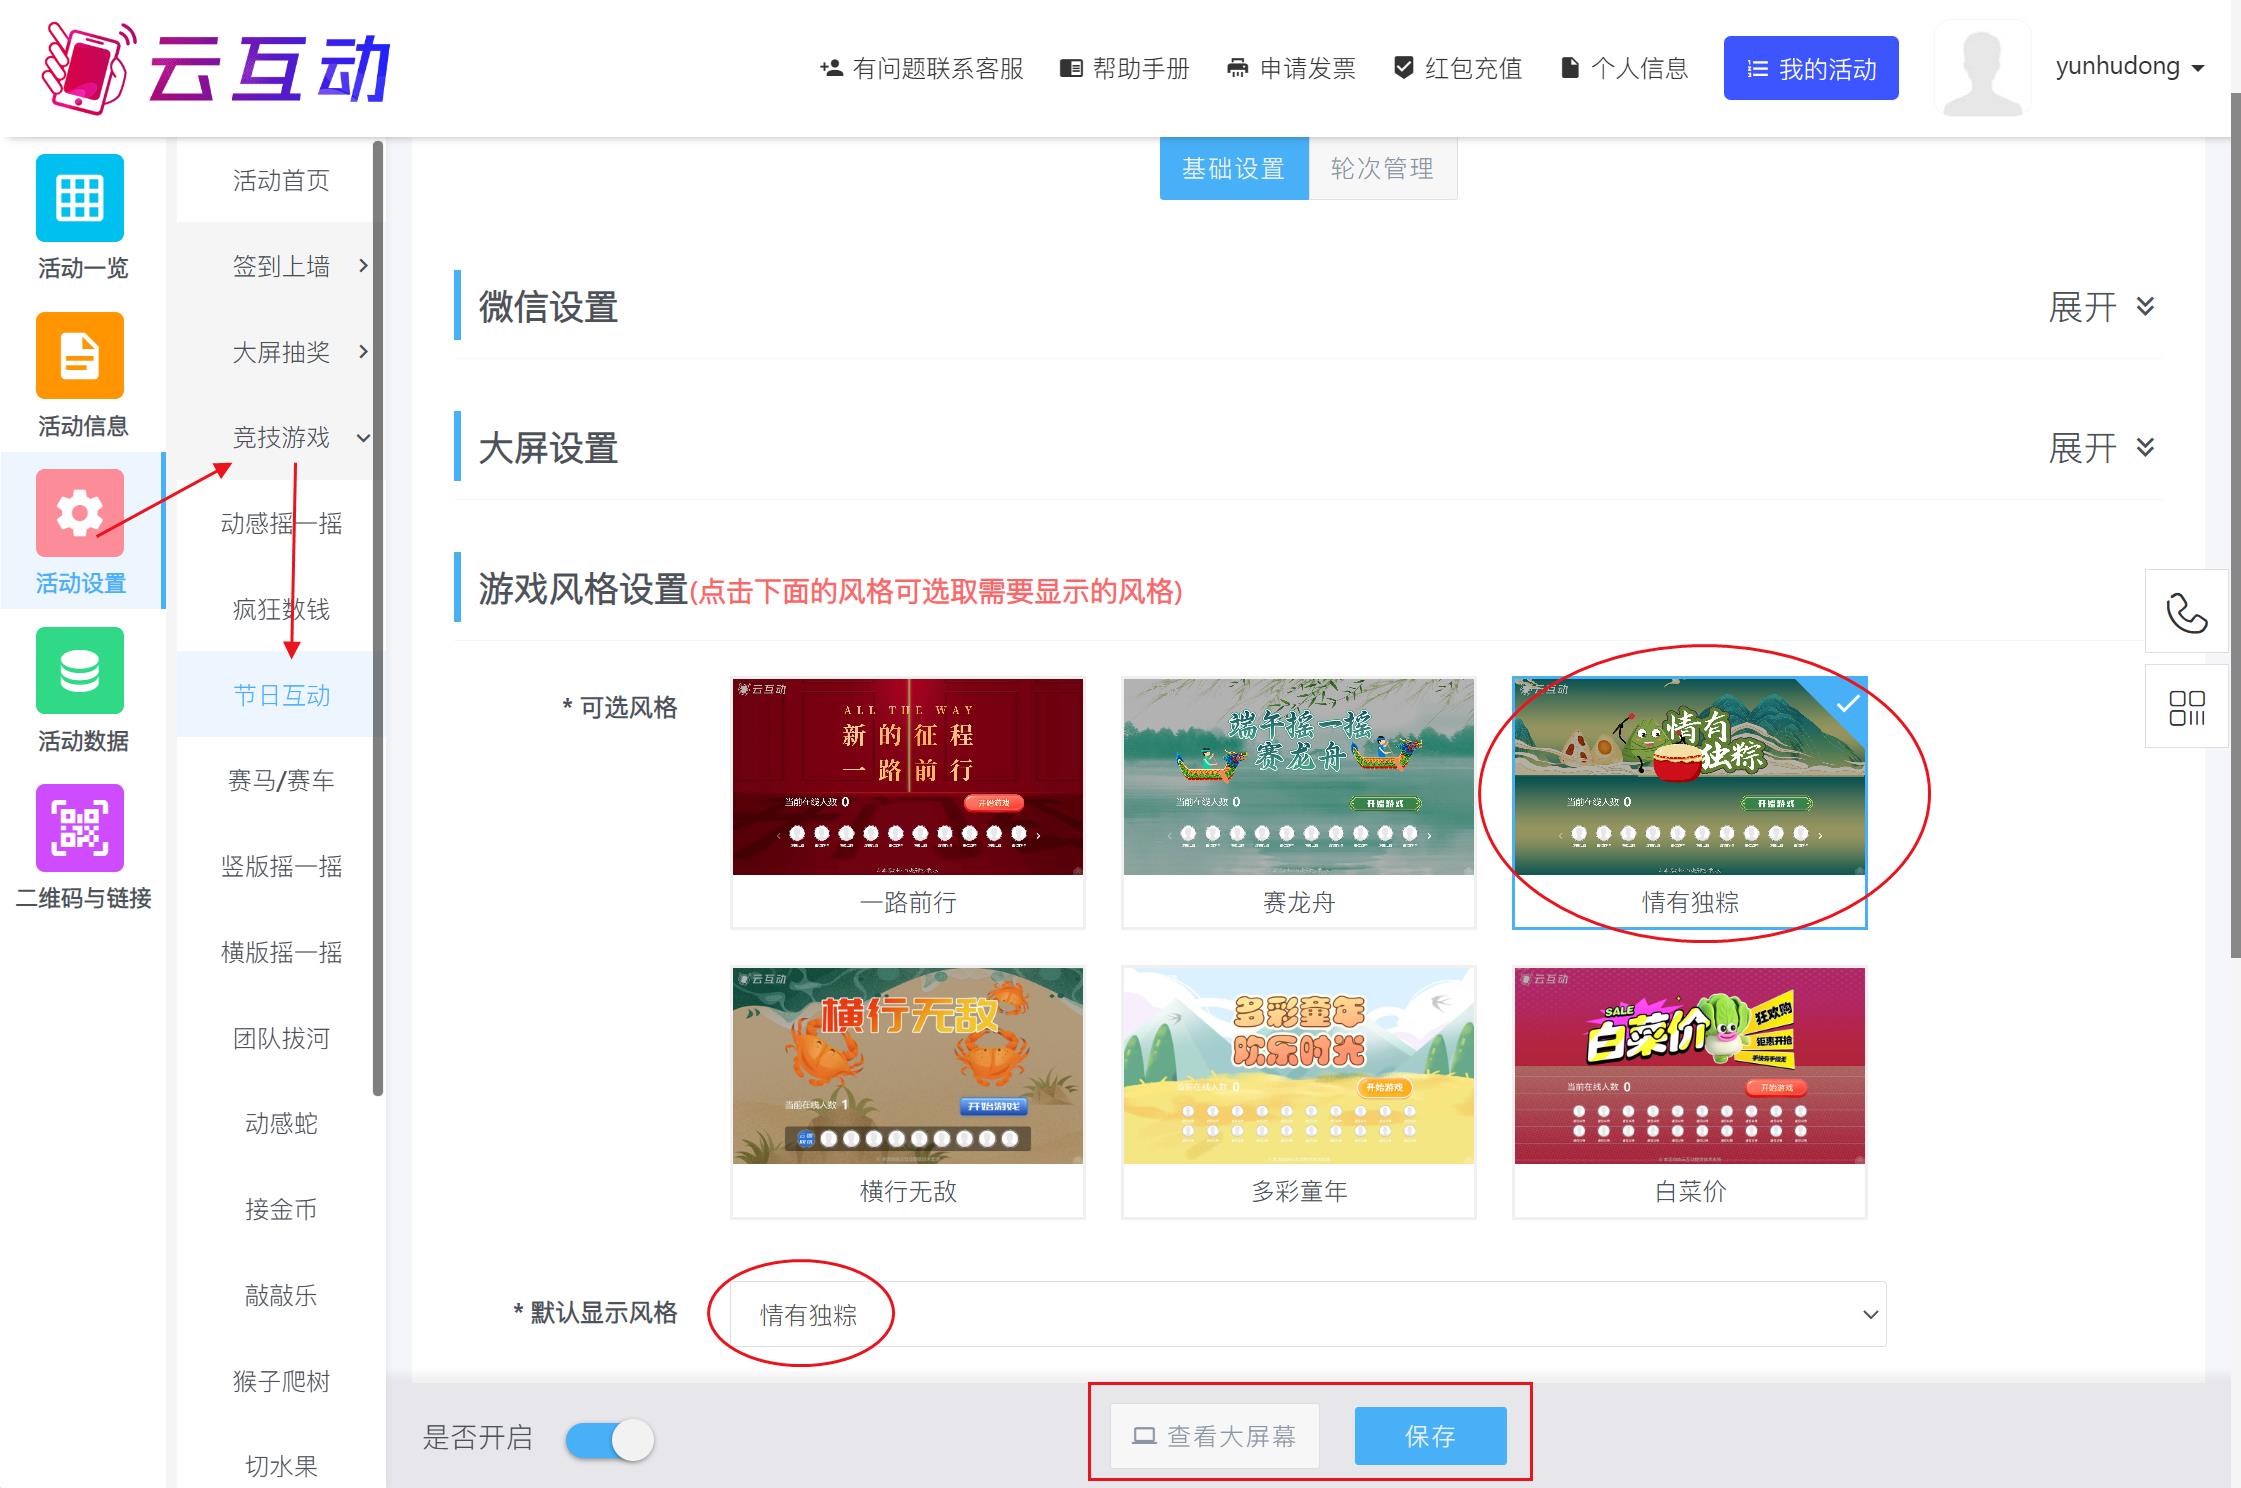Screen dimensions: 2241x1488
Task: Open the 赛马/赛车 menu item
Action: tap(281, 781)
